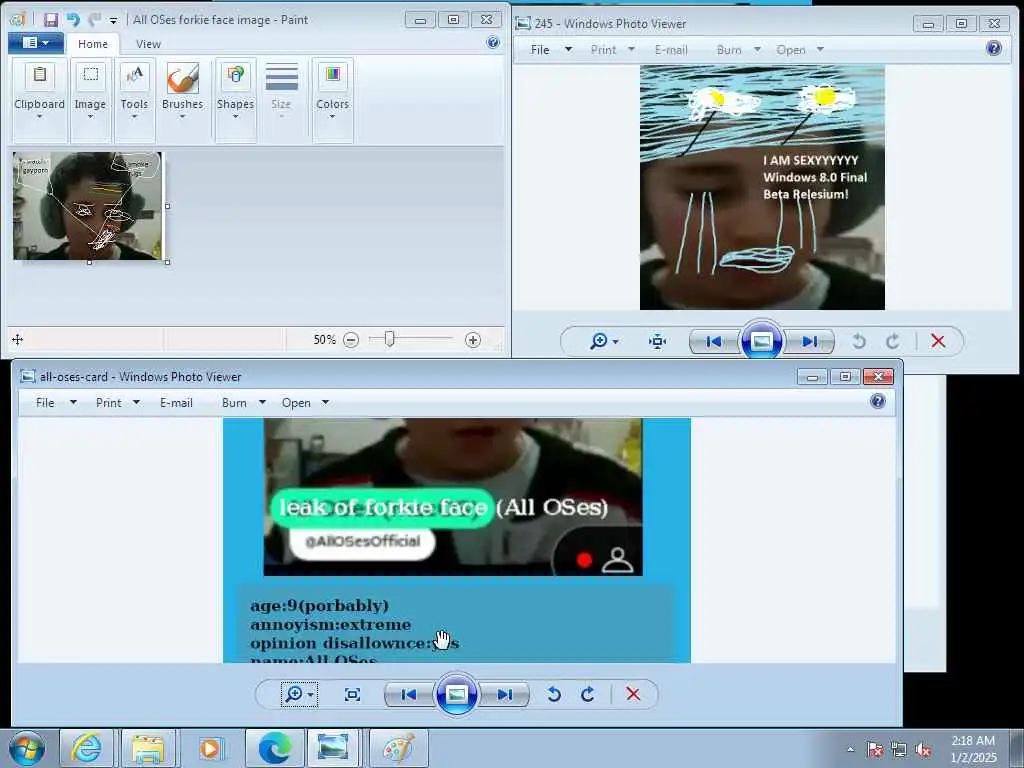Open help in all-oses-card viewer
The width and height of the screenshot is (1024, 768).
coord(878,401)
